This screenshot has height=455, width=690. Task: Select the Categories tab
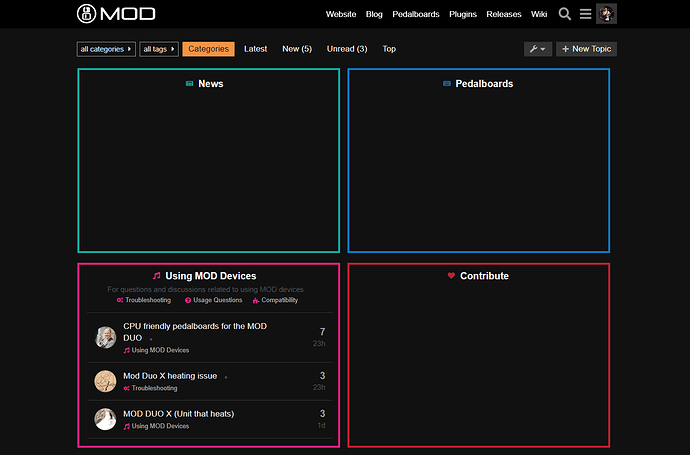click(x=209, y=49)
